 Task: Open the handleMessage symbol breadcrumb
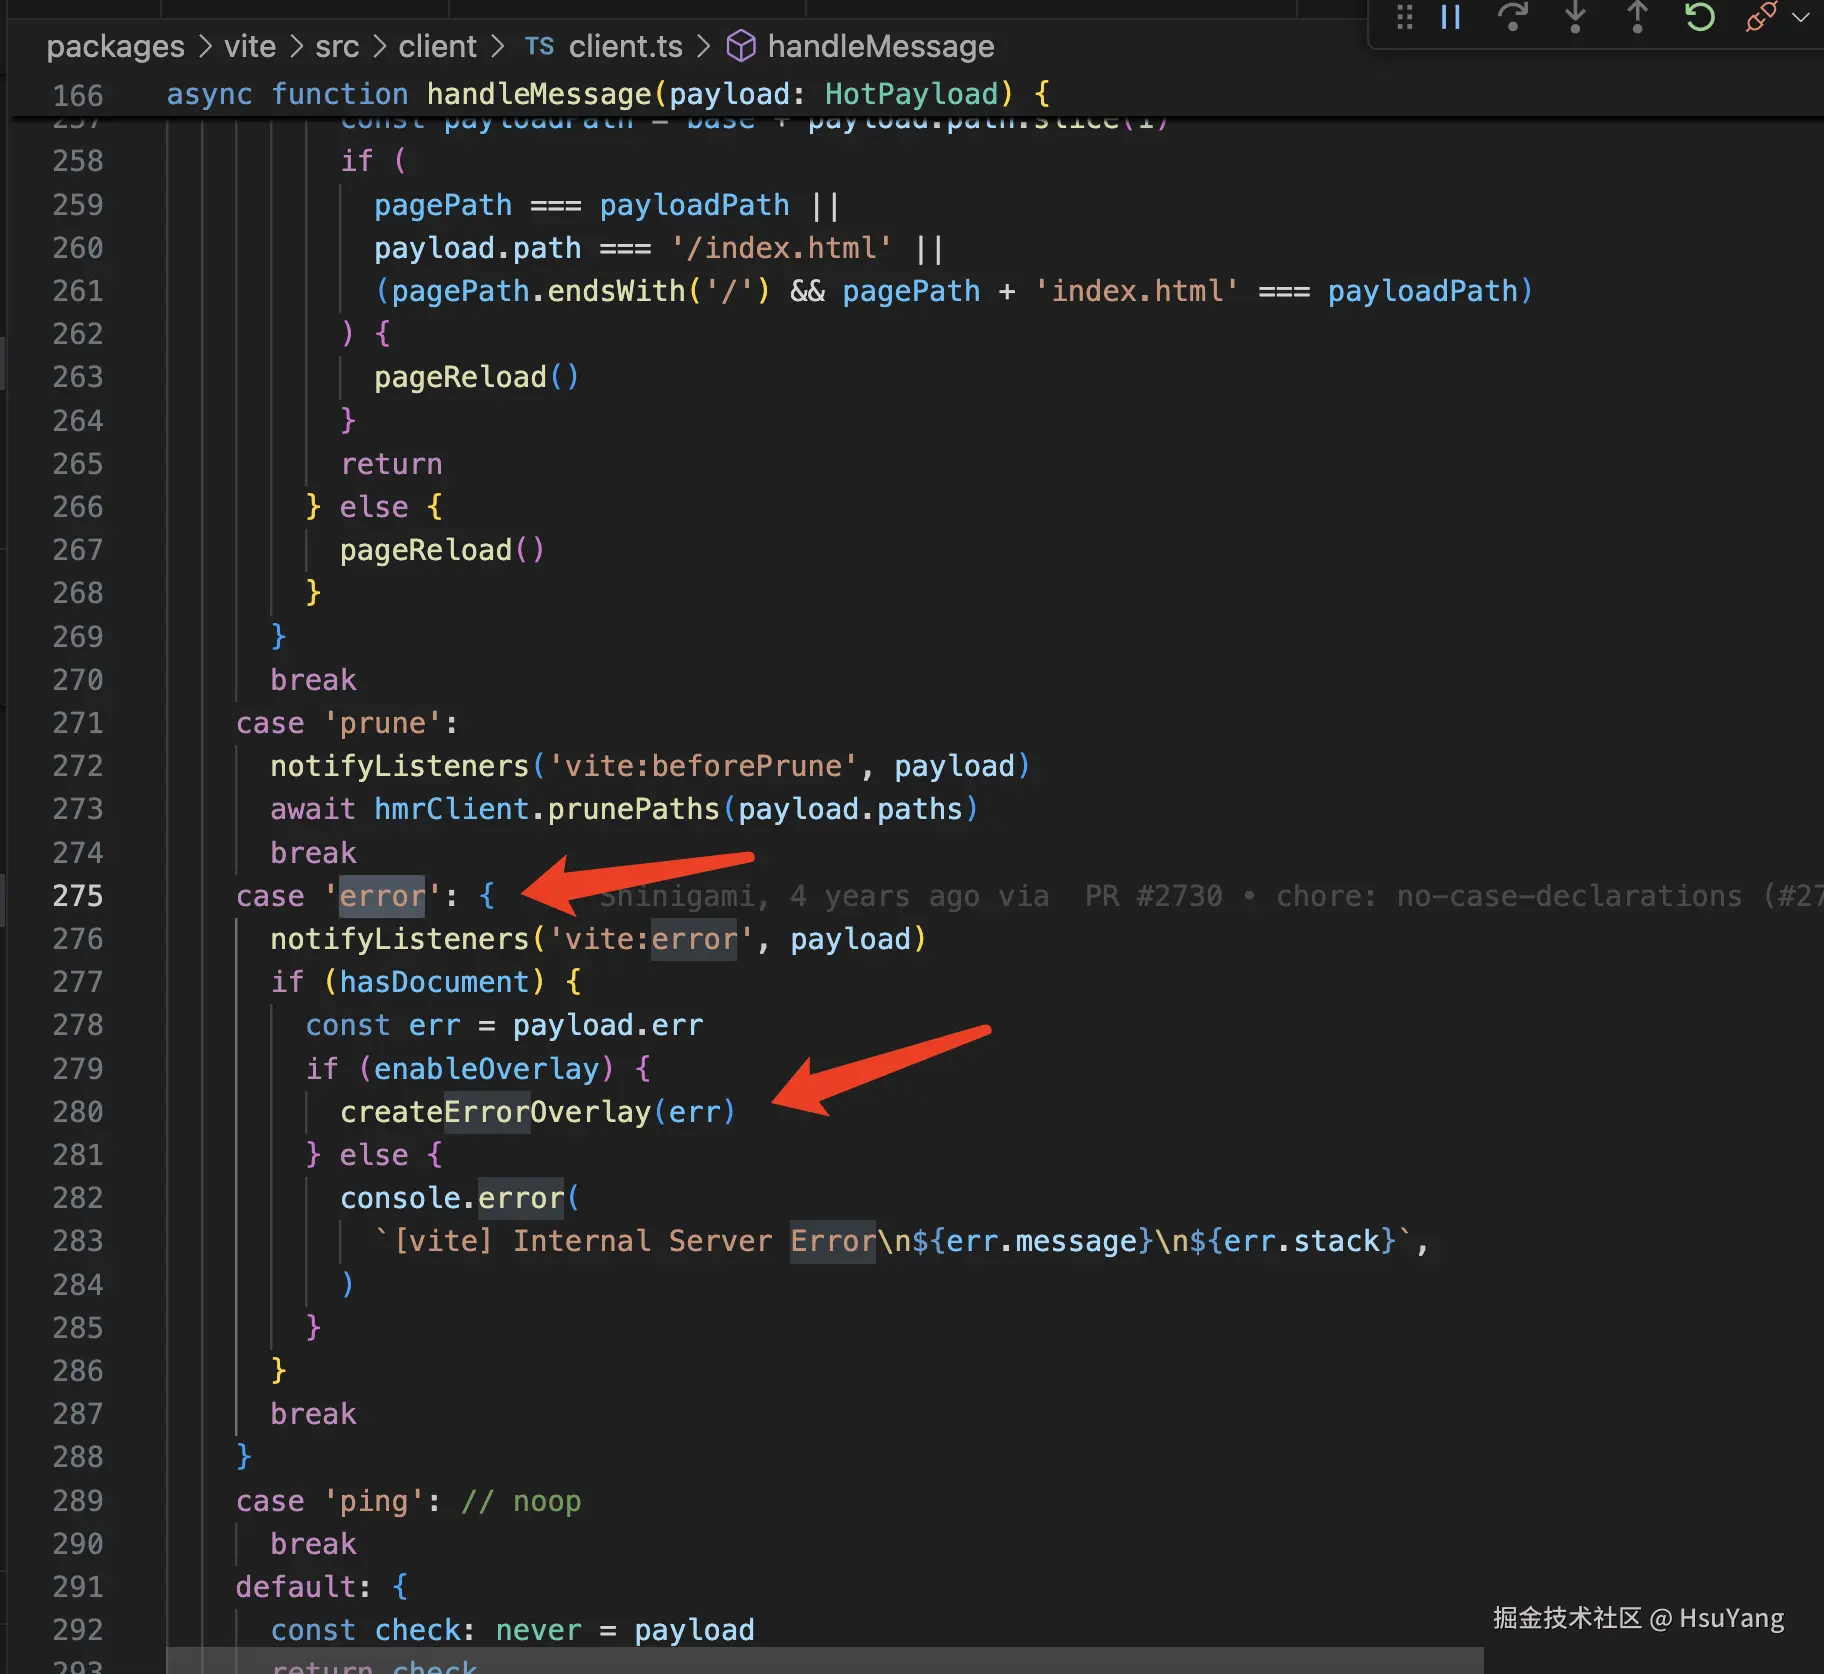point(881,46)
